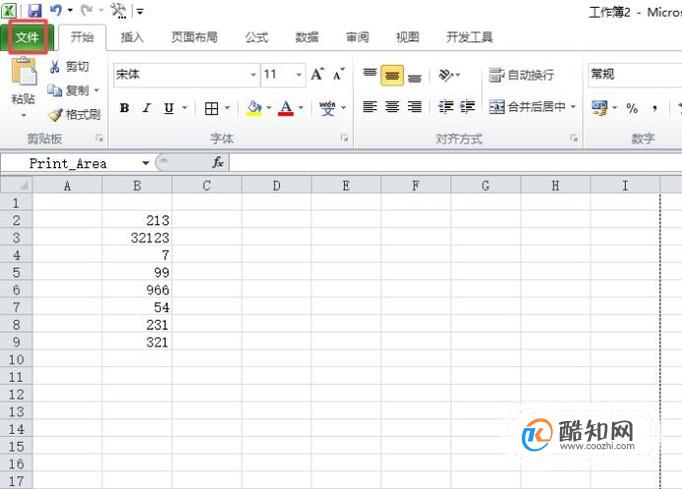This screenshot has width=682, height=489.
Task: Toggle Italic formatting
Action: click(147, 107)
